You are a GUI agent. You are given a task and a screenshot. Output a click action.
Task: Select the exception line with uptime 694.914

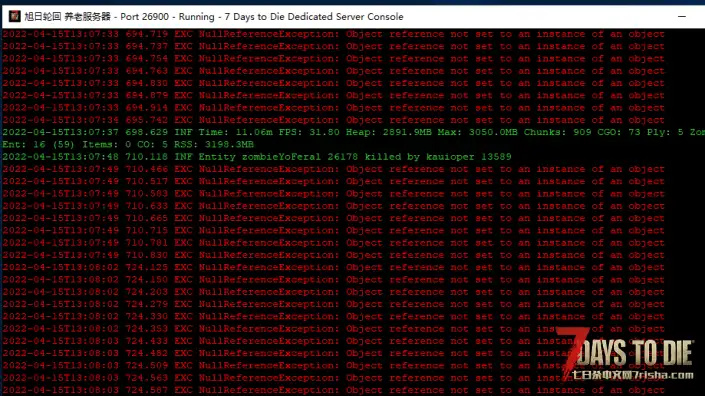pyautogui.click(x=333, y=108)
